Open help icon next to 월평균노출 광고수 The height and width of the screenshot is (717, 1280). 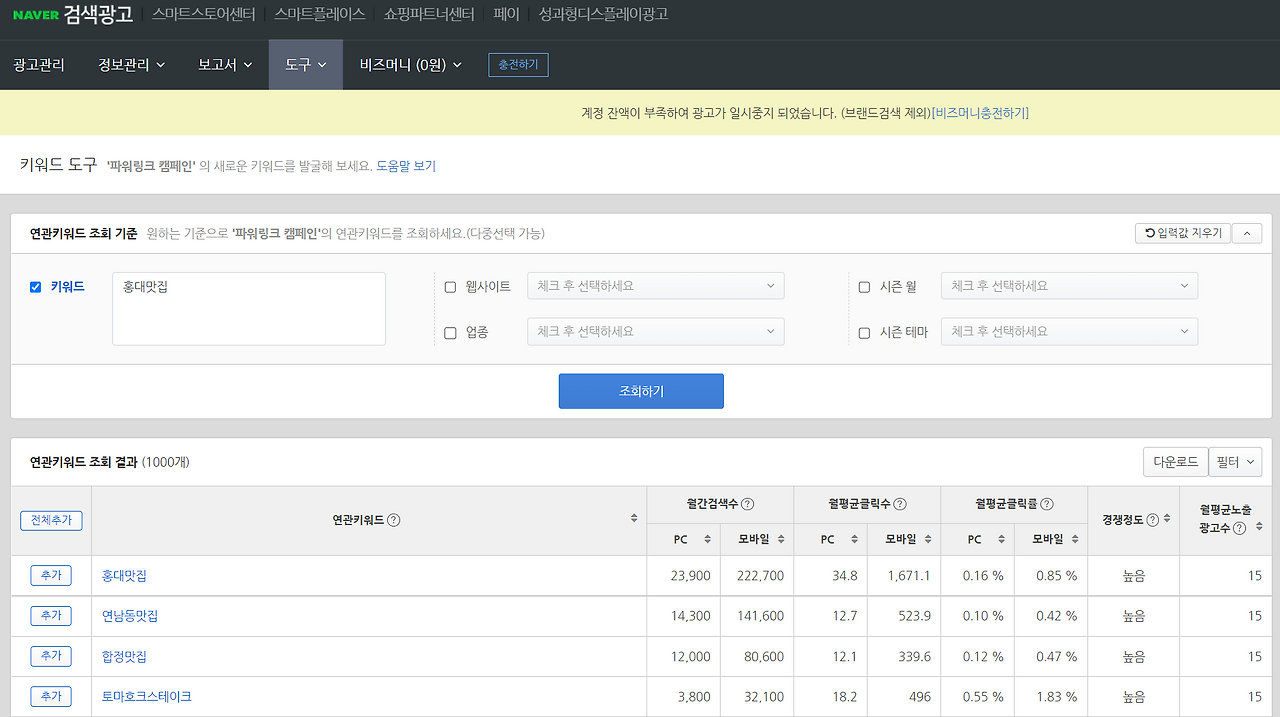1240,528
